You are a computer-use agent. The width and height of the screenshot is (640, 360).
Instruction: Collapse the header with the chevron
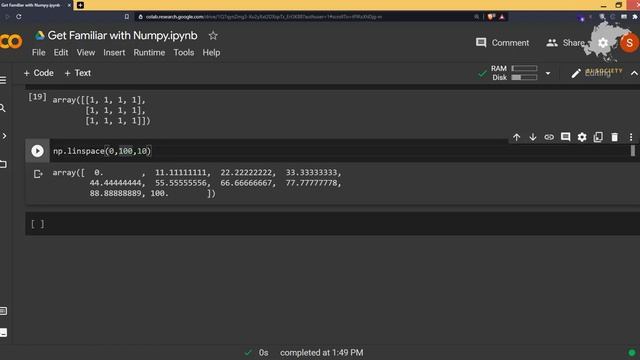(x=634, y=73)
